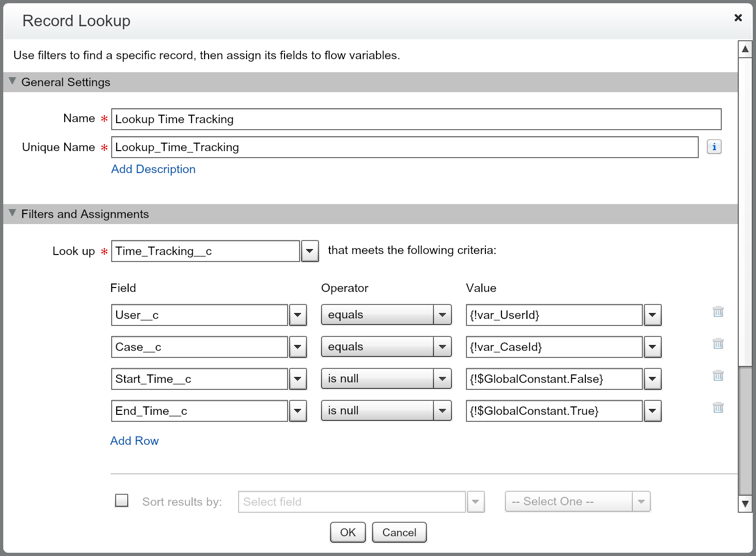The image size is (756, 556).
Task: Remove the End_Time__c filter row
Action: pos(718,408)
